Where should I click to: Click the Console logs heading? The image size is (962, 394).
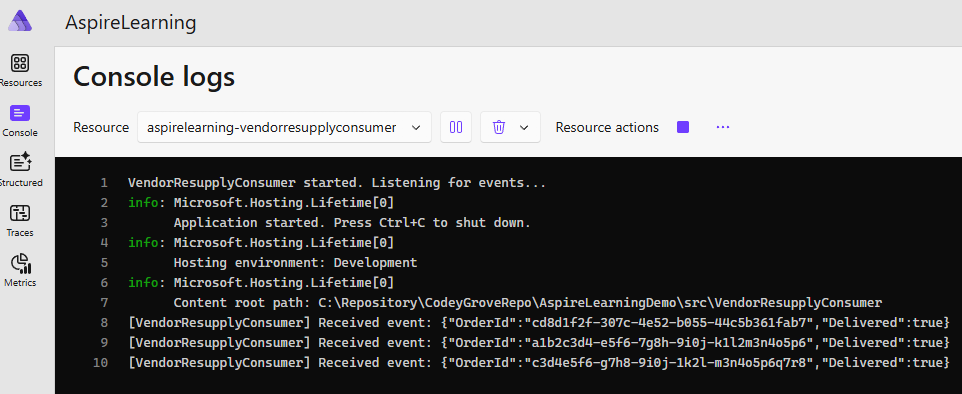pos(154,77)
